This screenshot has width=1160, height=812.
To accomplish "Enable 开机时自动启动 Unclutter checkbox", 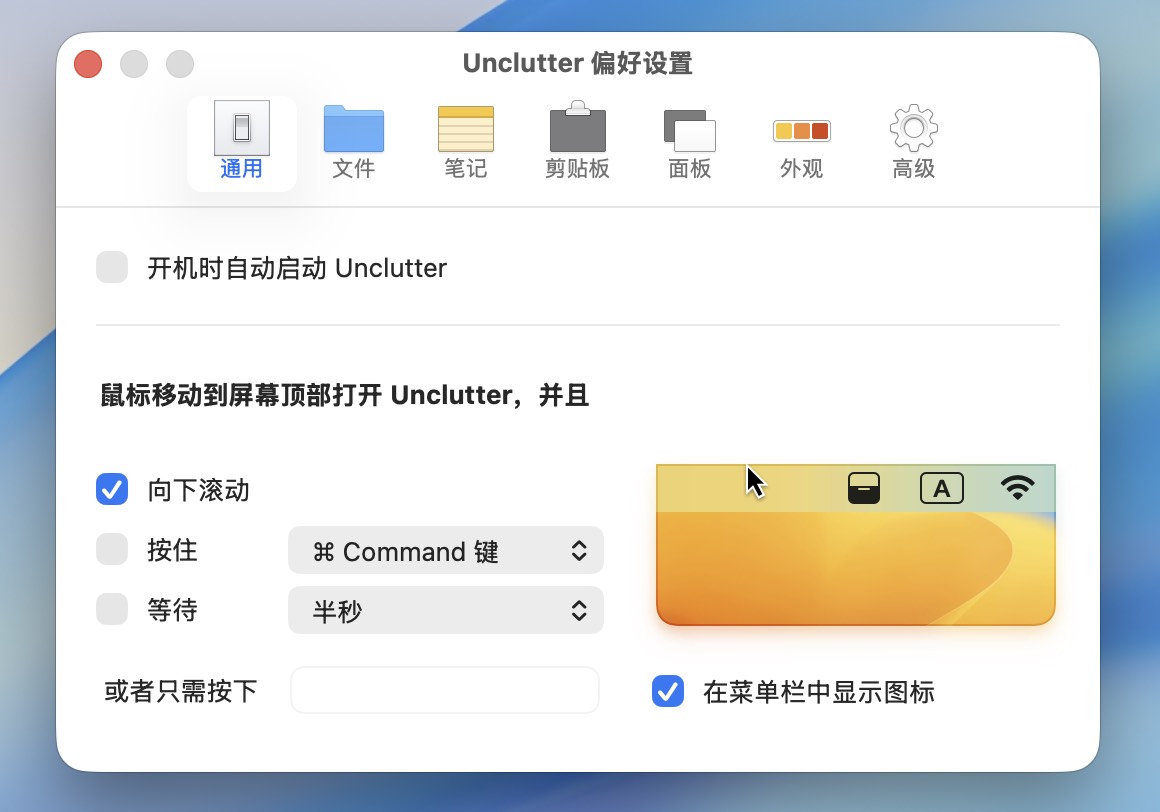I will 112,268.
